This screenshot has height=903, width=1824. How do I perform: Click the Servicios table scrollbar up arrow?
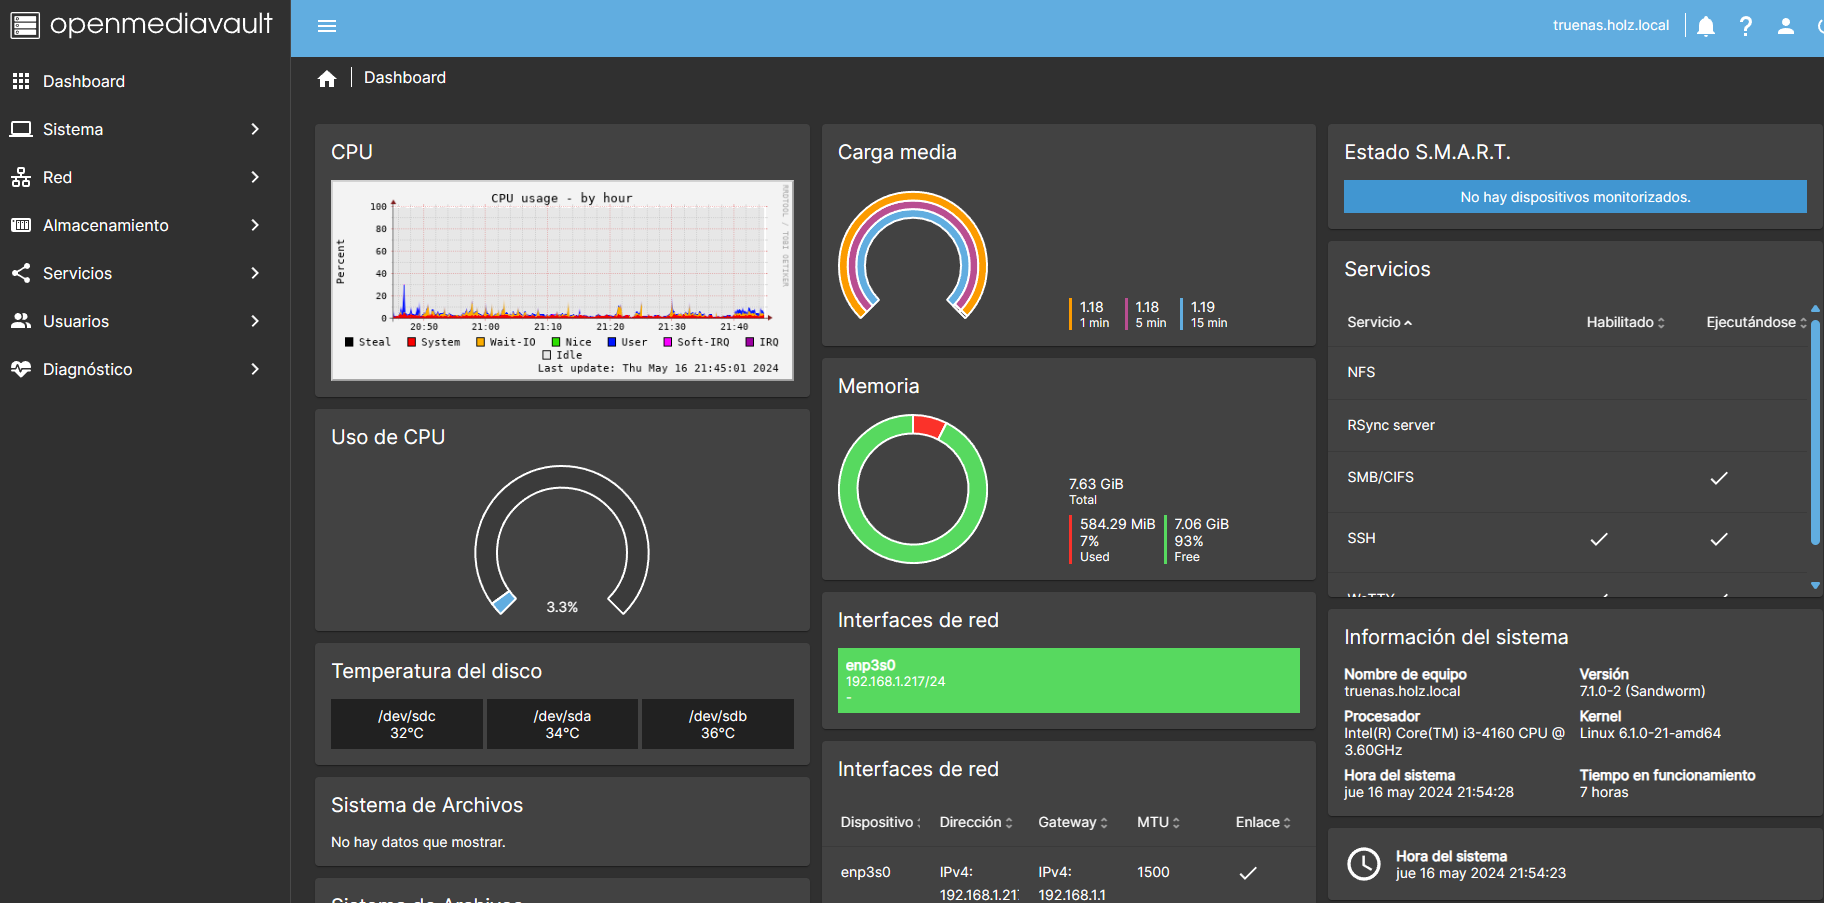[1815, 308]
